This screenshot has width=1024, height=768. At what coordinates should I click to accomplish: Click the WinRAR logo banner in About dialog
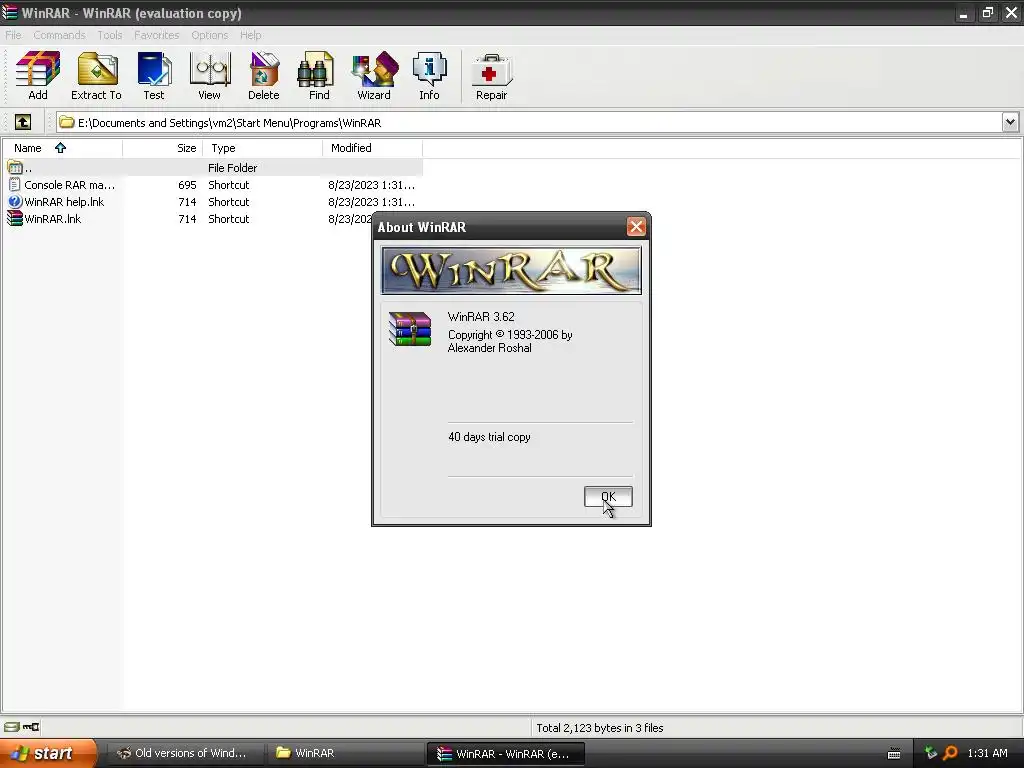pos(511,270)
